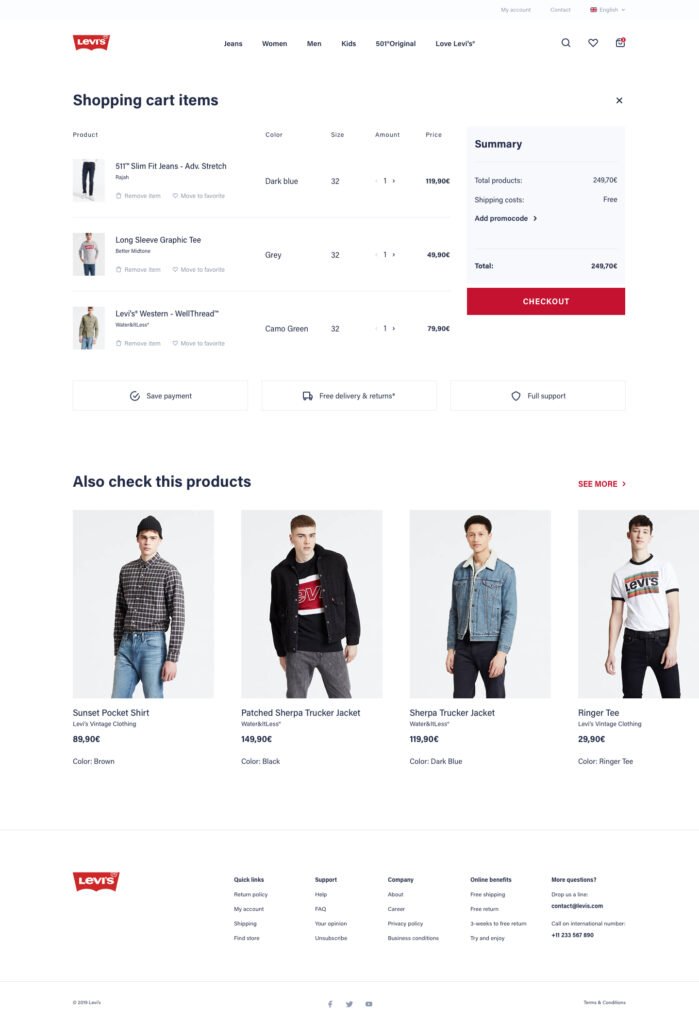Expand the Add promocode option
Screen dimensions: 699x1024
506,219
